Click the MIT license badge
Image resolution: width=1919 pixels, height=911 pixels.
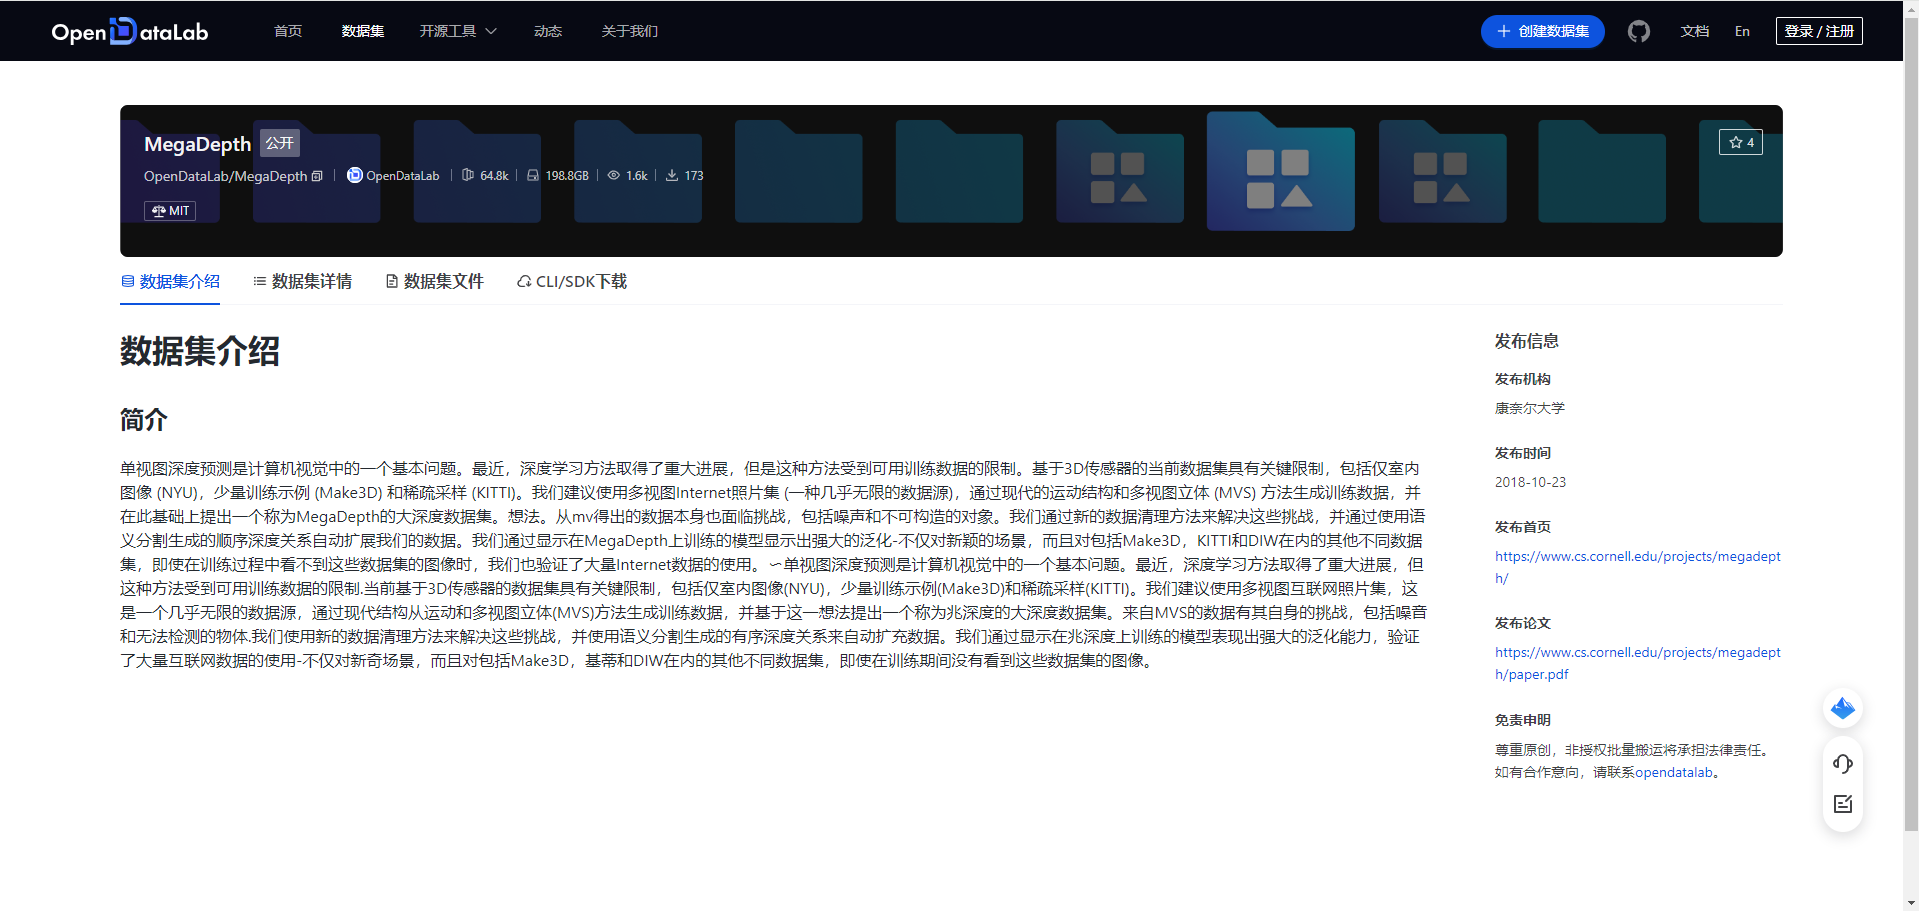point(170,211)
